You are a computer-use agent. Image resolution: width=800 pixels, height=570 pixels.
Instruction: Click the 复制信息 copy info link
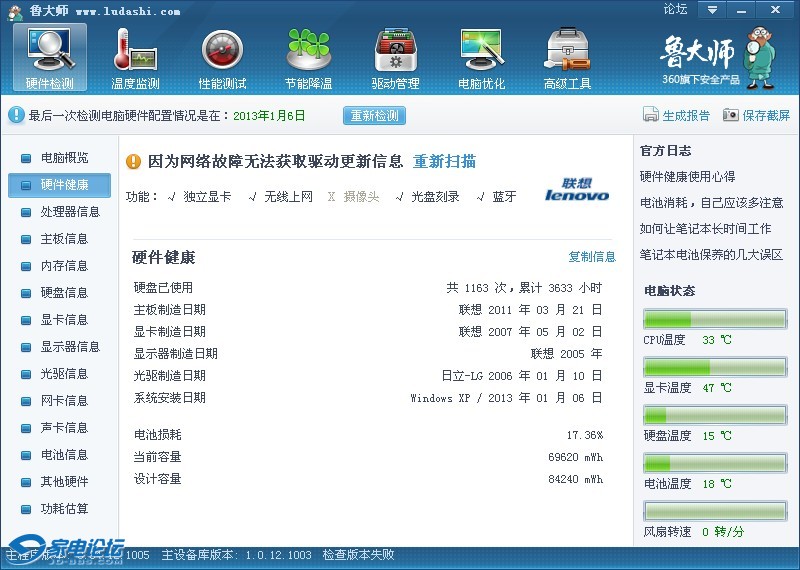point(592,257)
